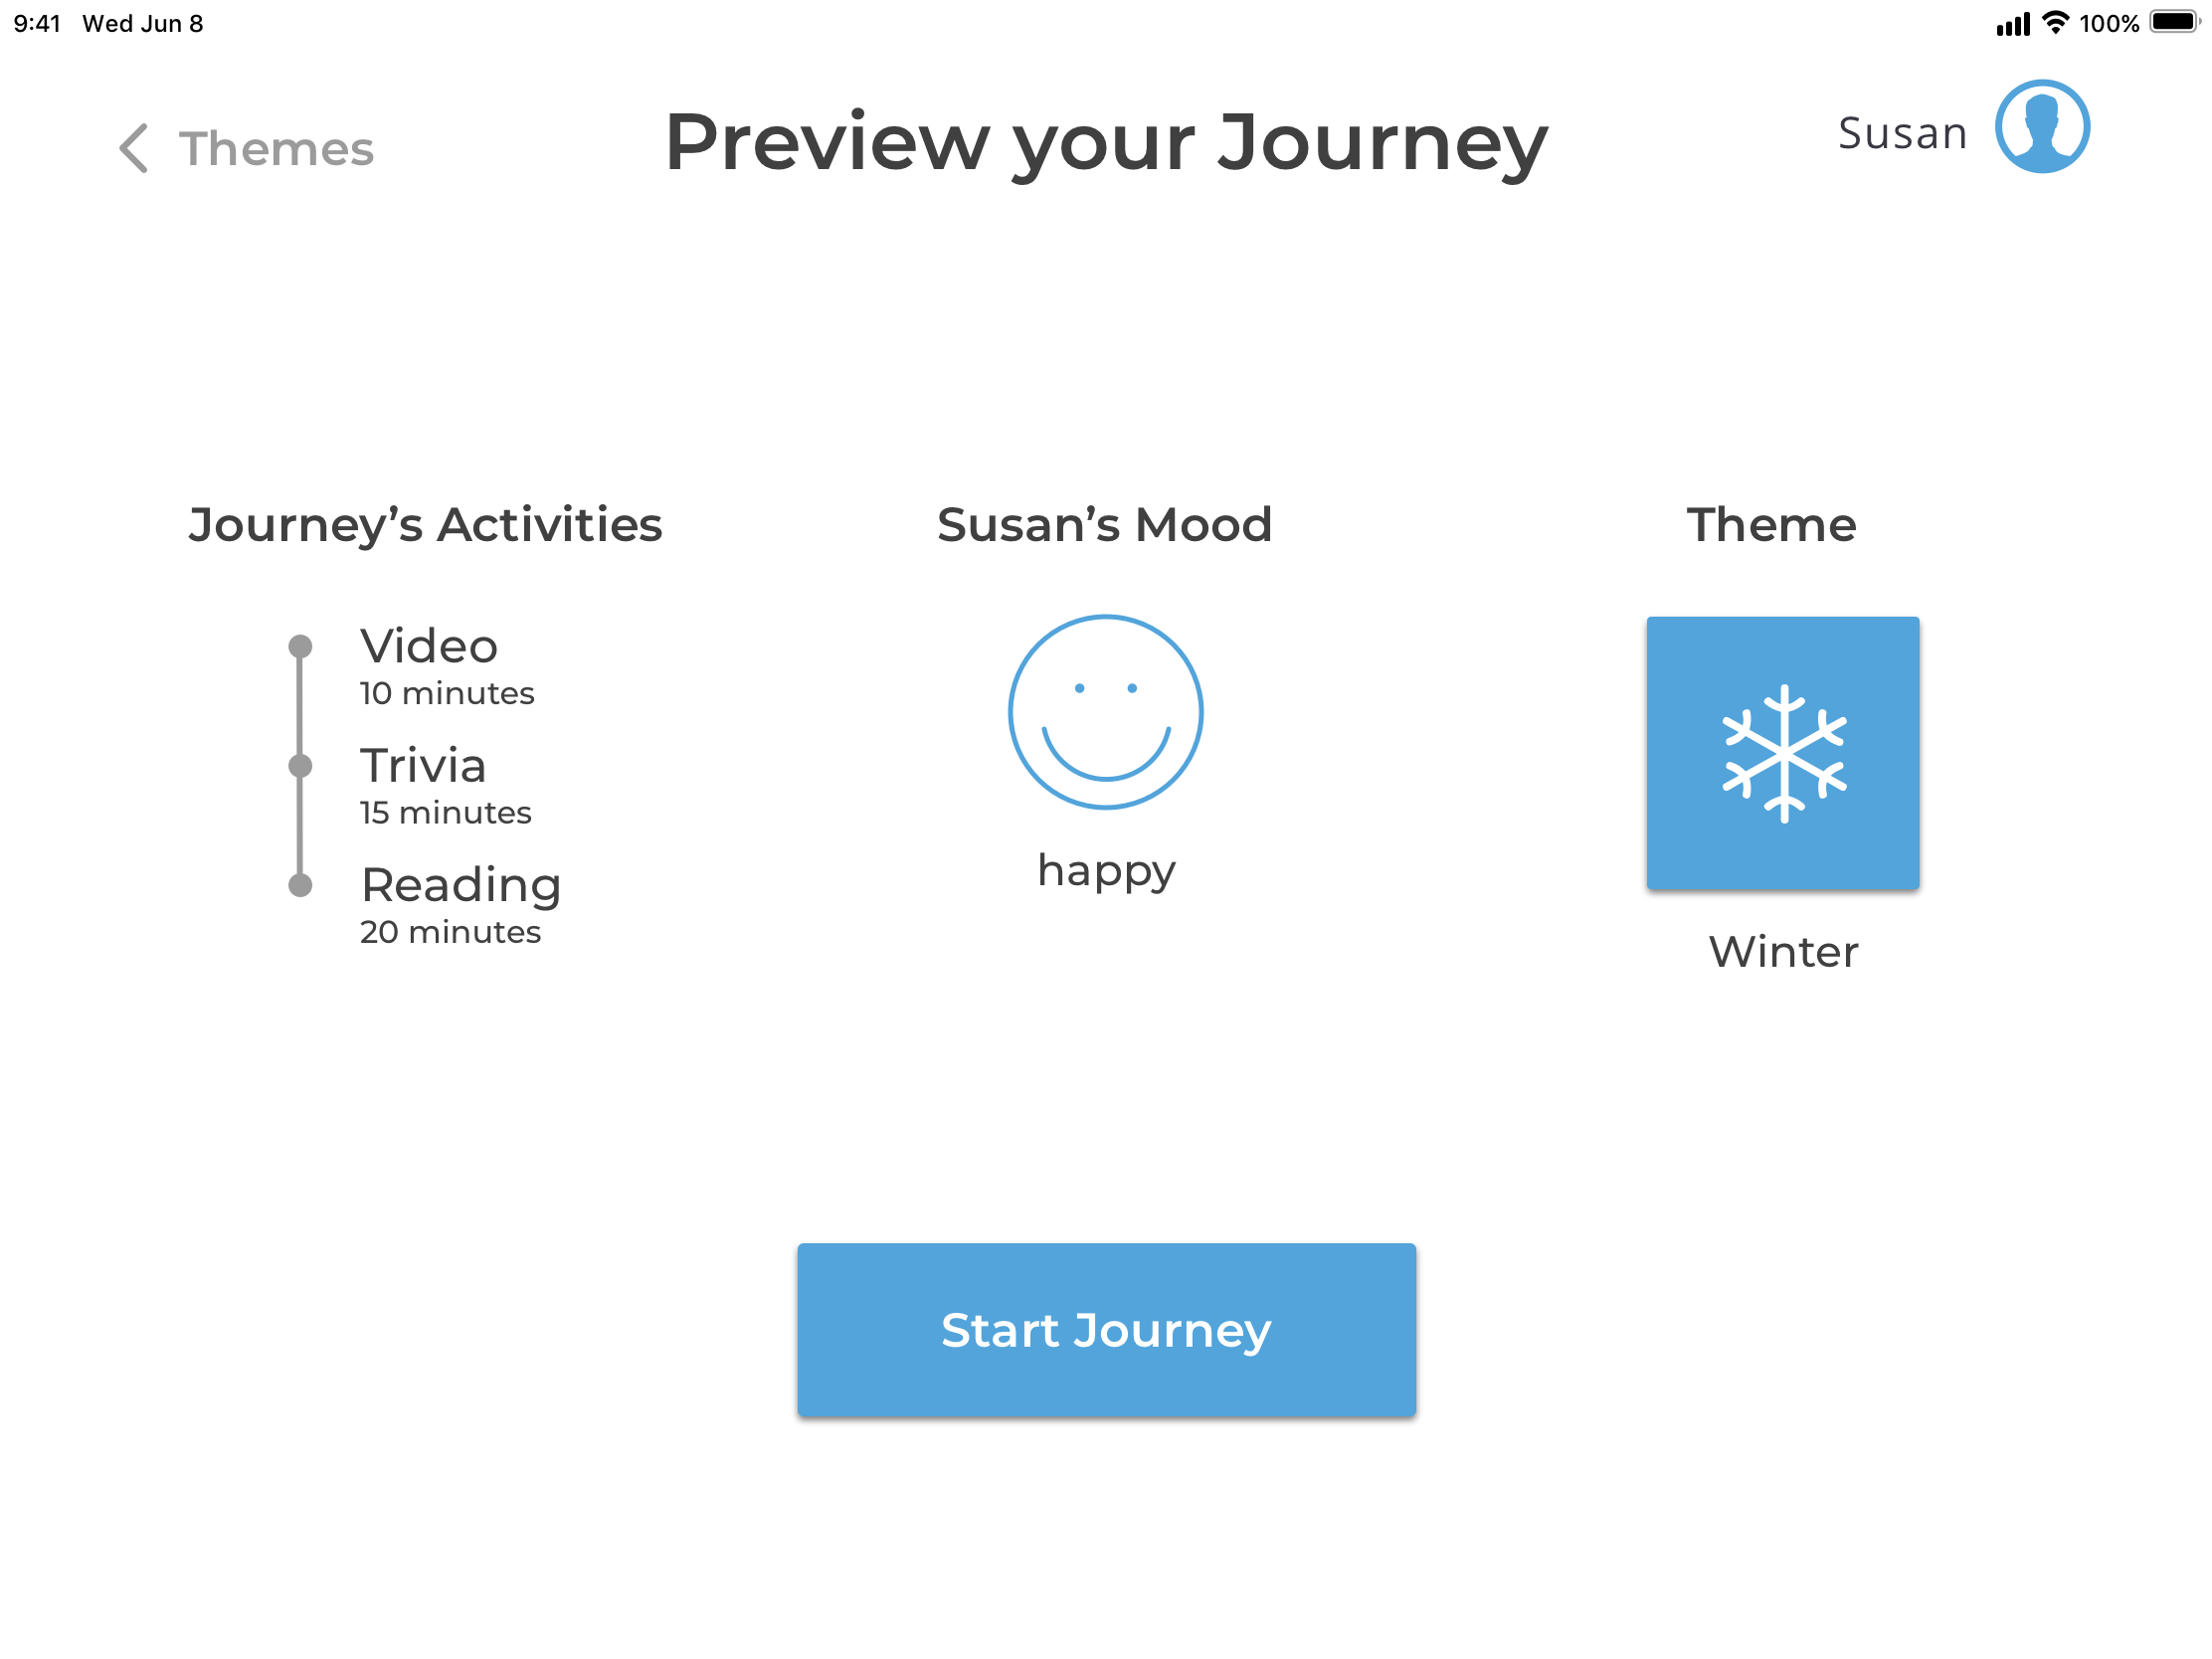Click the Winter theme label
This screenshot has height=1659, width=2212.
point(1783,951)
